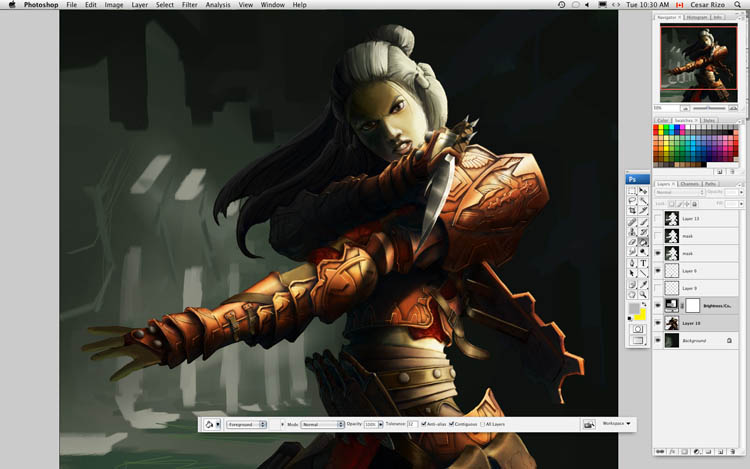Screen dimensions: 750x469
Task: Switch to the Styles tab
Action: coord(709,120)
